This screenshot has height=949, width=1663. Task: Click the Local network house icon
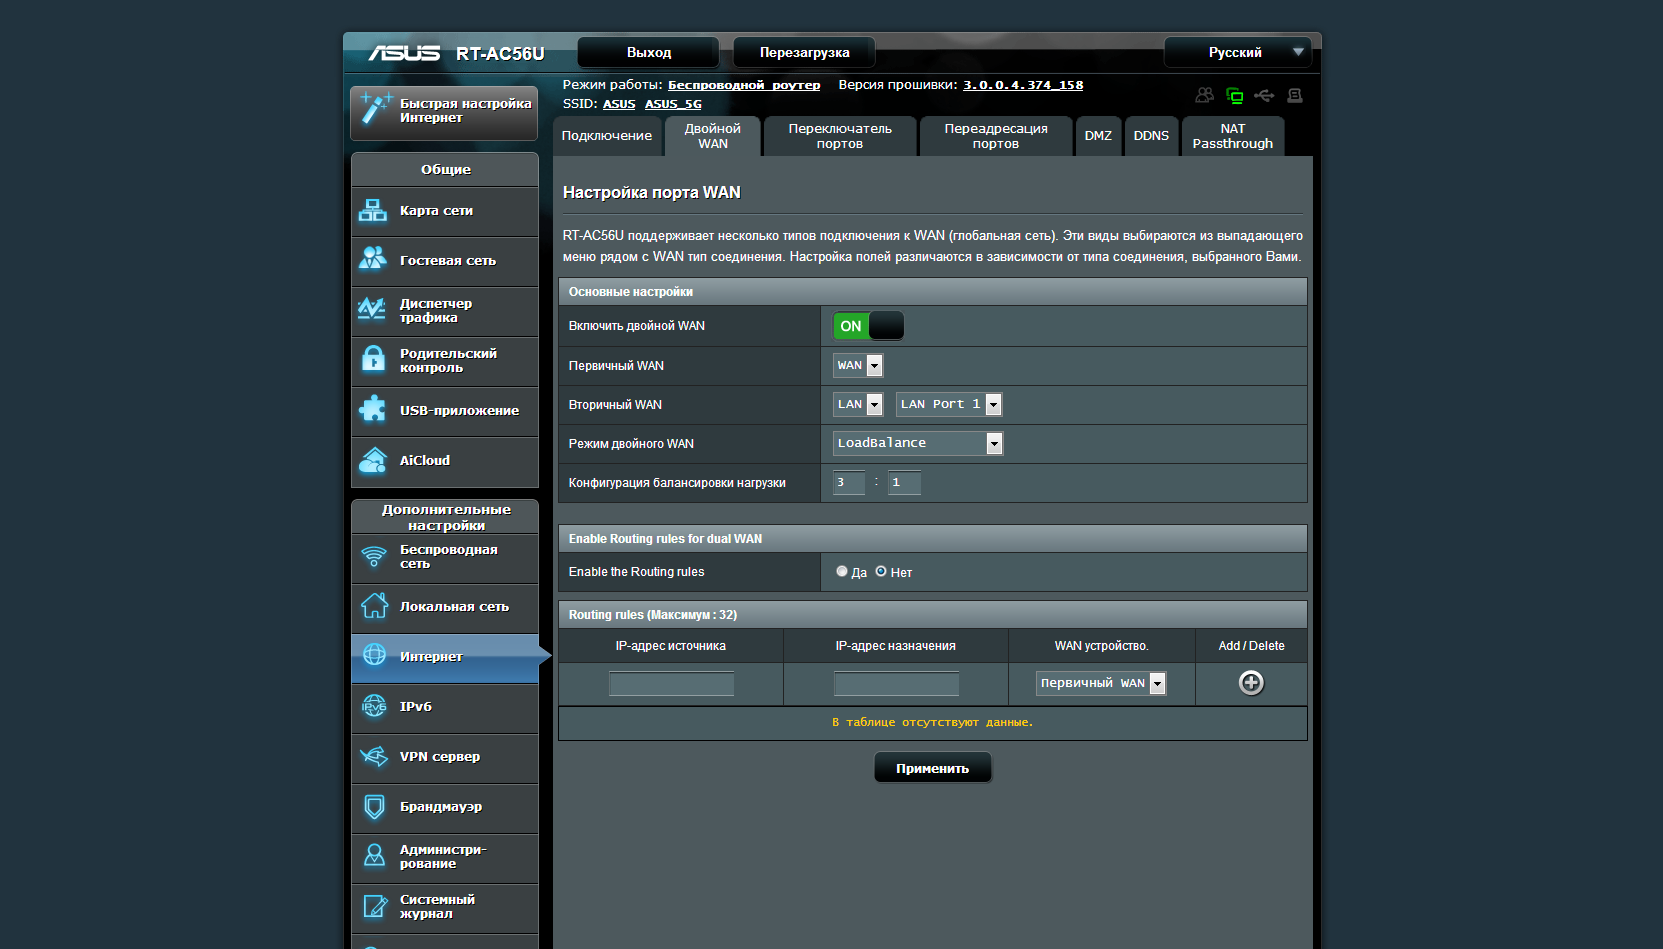pos(374,606)
